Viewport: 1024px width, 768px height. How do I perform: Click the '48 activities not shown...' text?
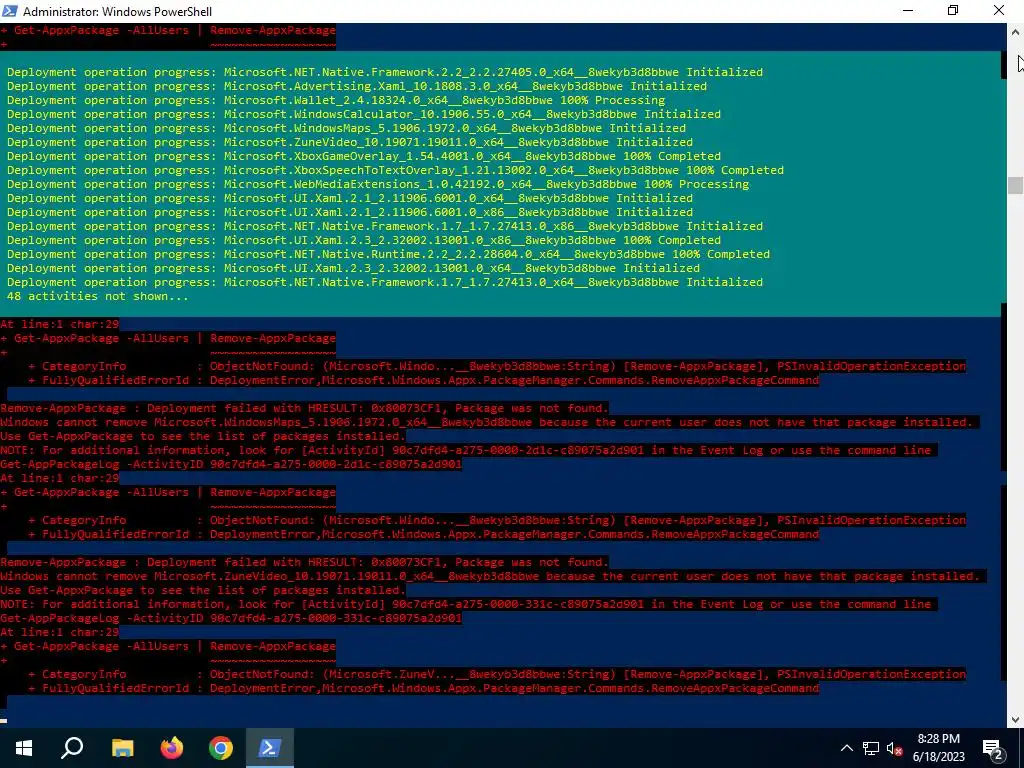click(x=97, y=296)
